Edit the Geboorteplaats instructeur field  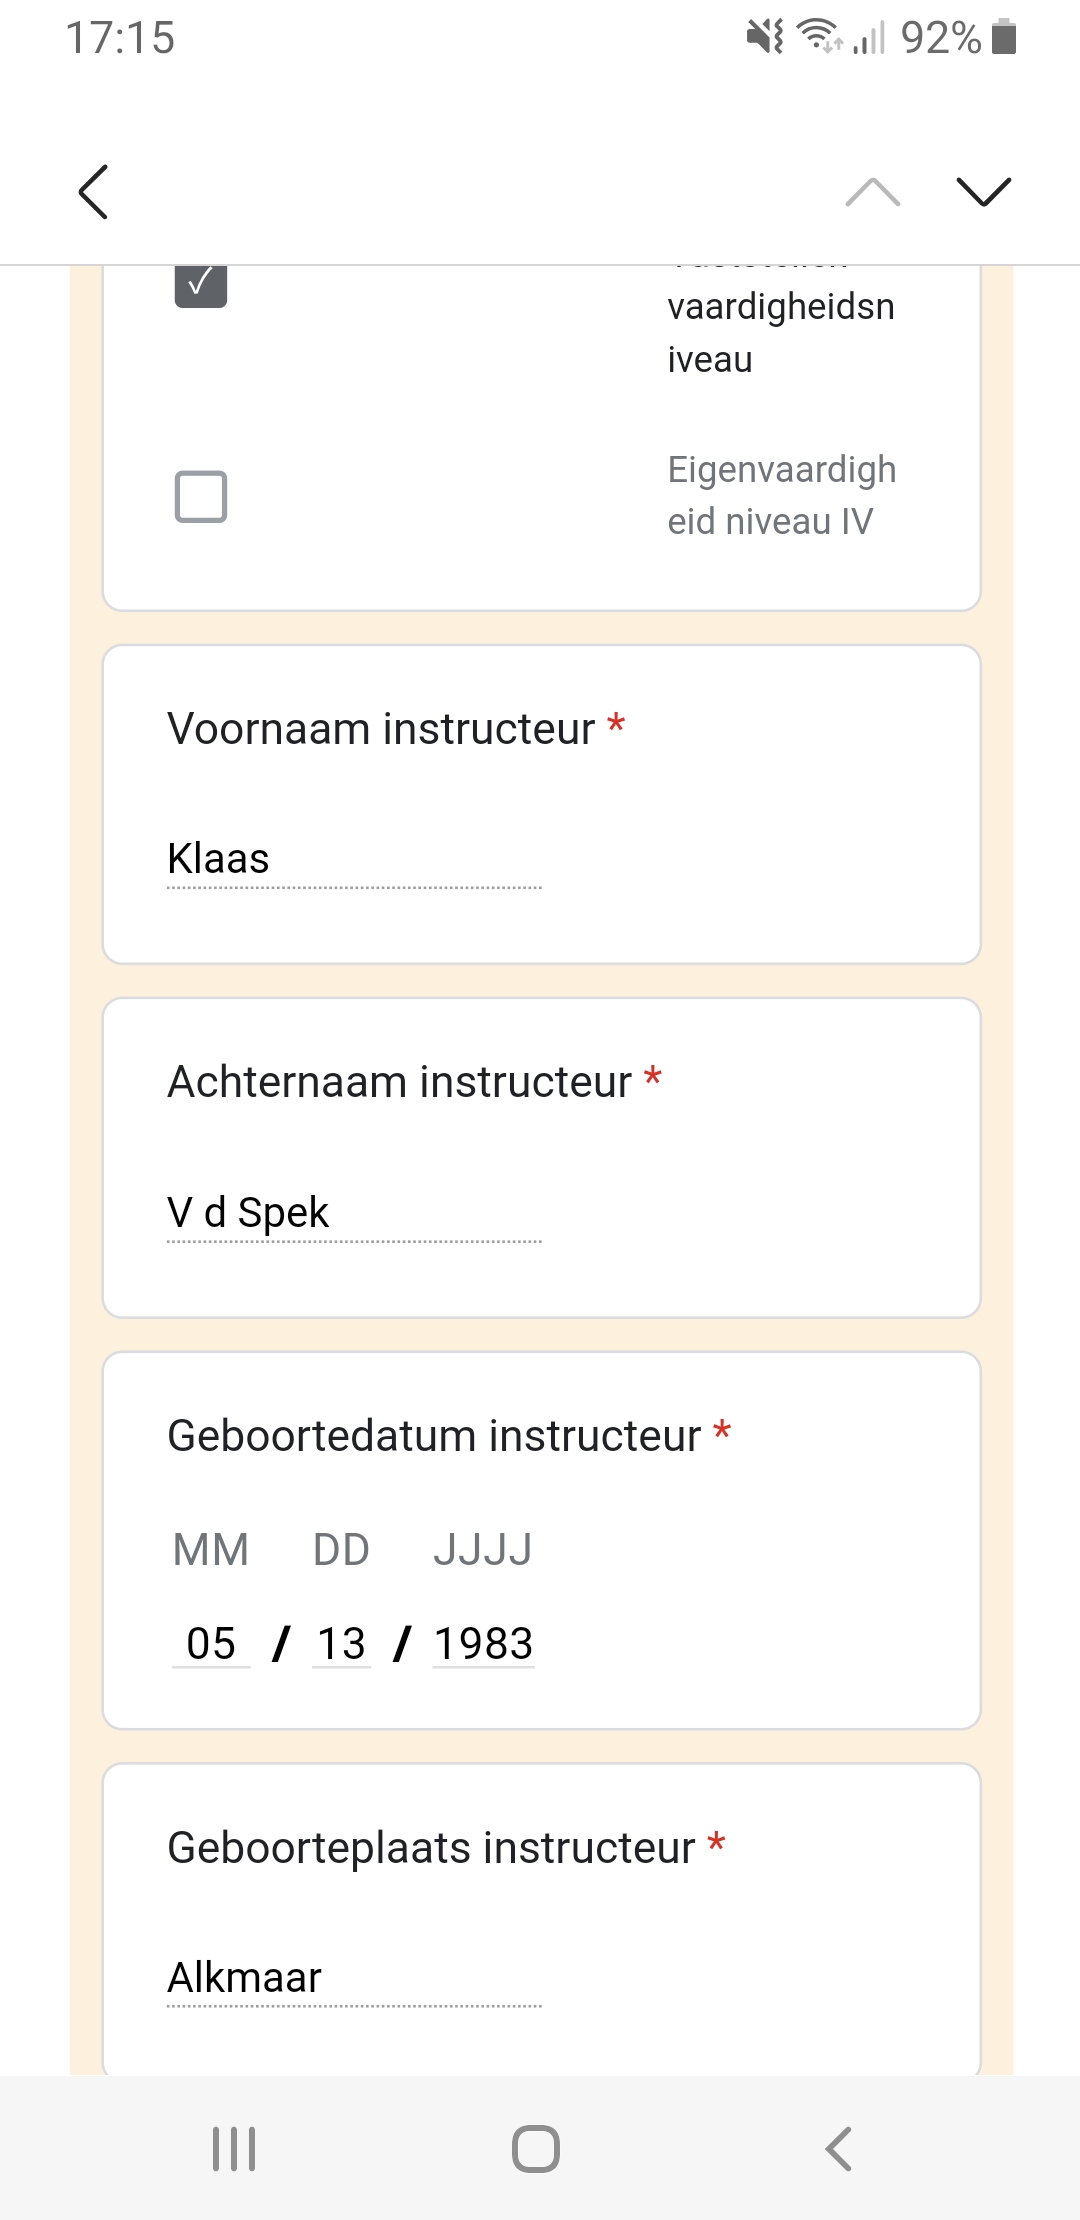coord(354,1978)
